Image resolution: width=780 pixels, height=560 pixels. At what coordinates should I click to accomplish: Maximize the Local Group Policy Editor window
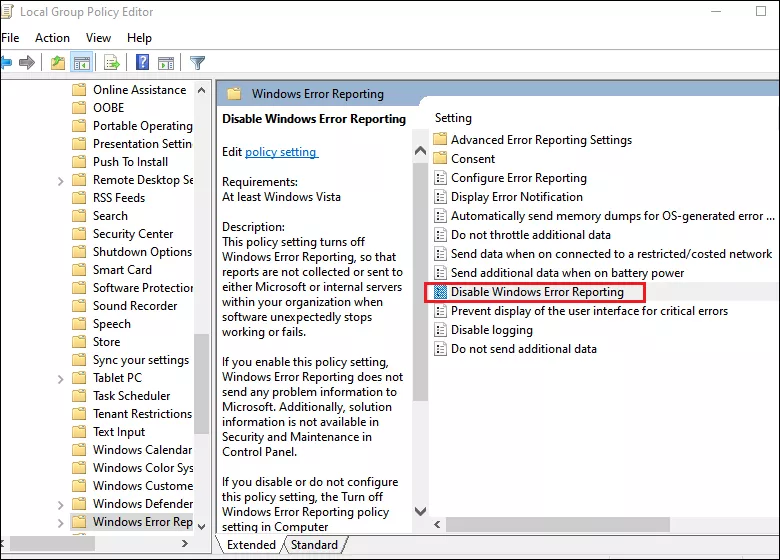click(x=761, y=11)
